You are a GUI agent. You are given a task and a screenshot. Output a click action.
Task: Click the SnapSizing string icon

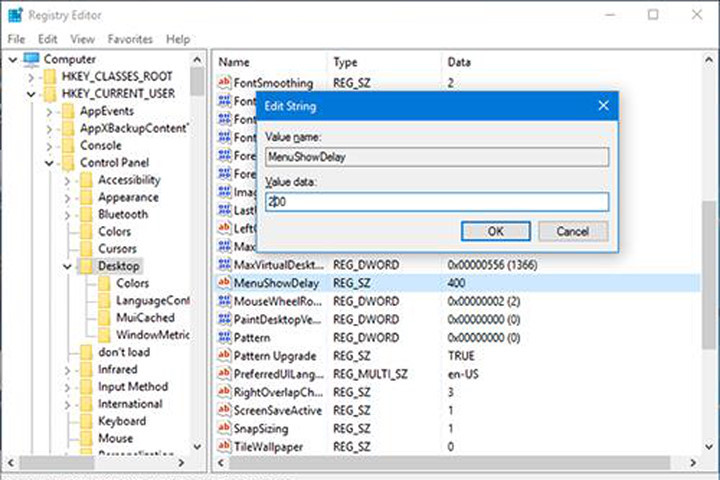[x=224, y=428]
